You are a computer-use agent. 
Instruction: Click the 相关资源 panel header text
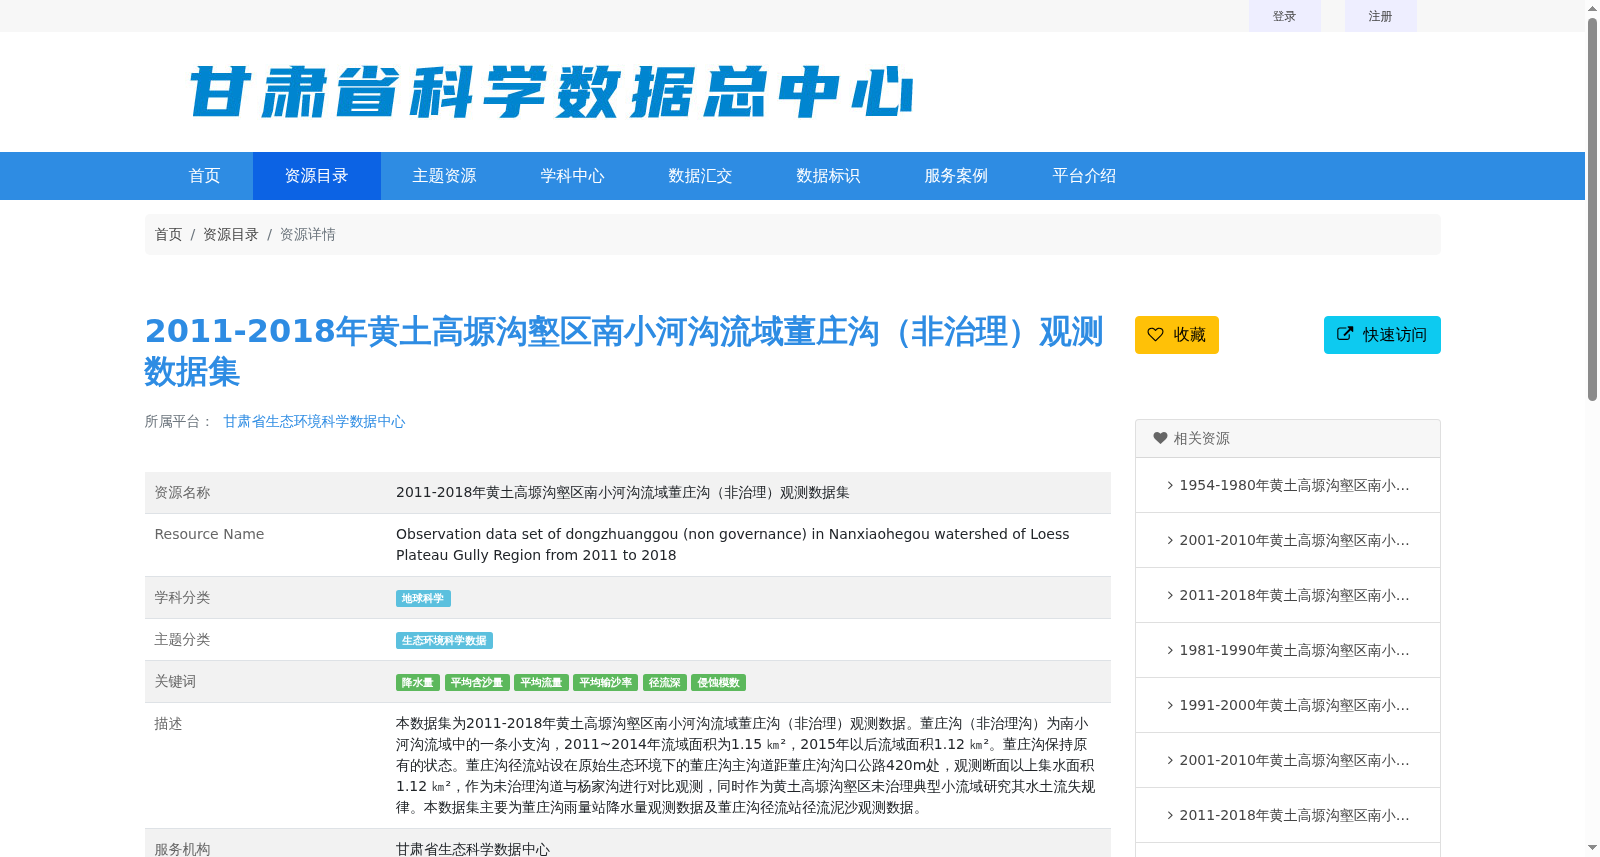click(x=1201, y=438)
